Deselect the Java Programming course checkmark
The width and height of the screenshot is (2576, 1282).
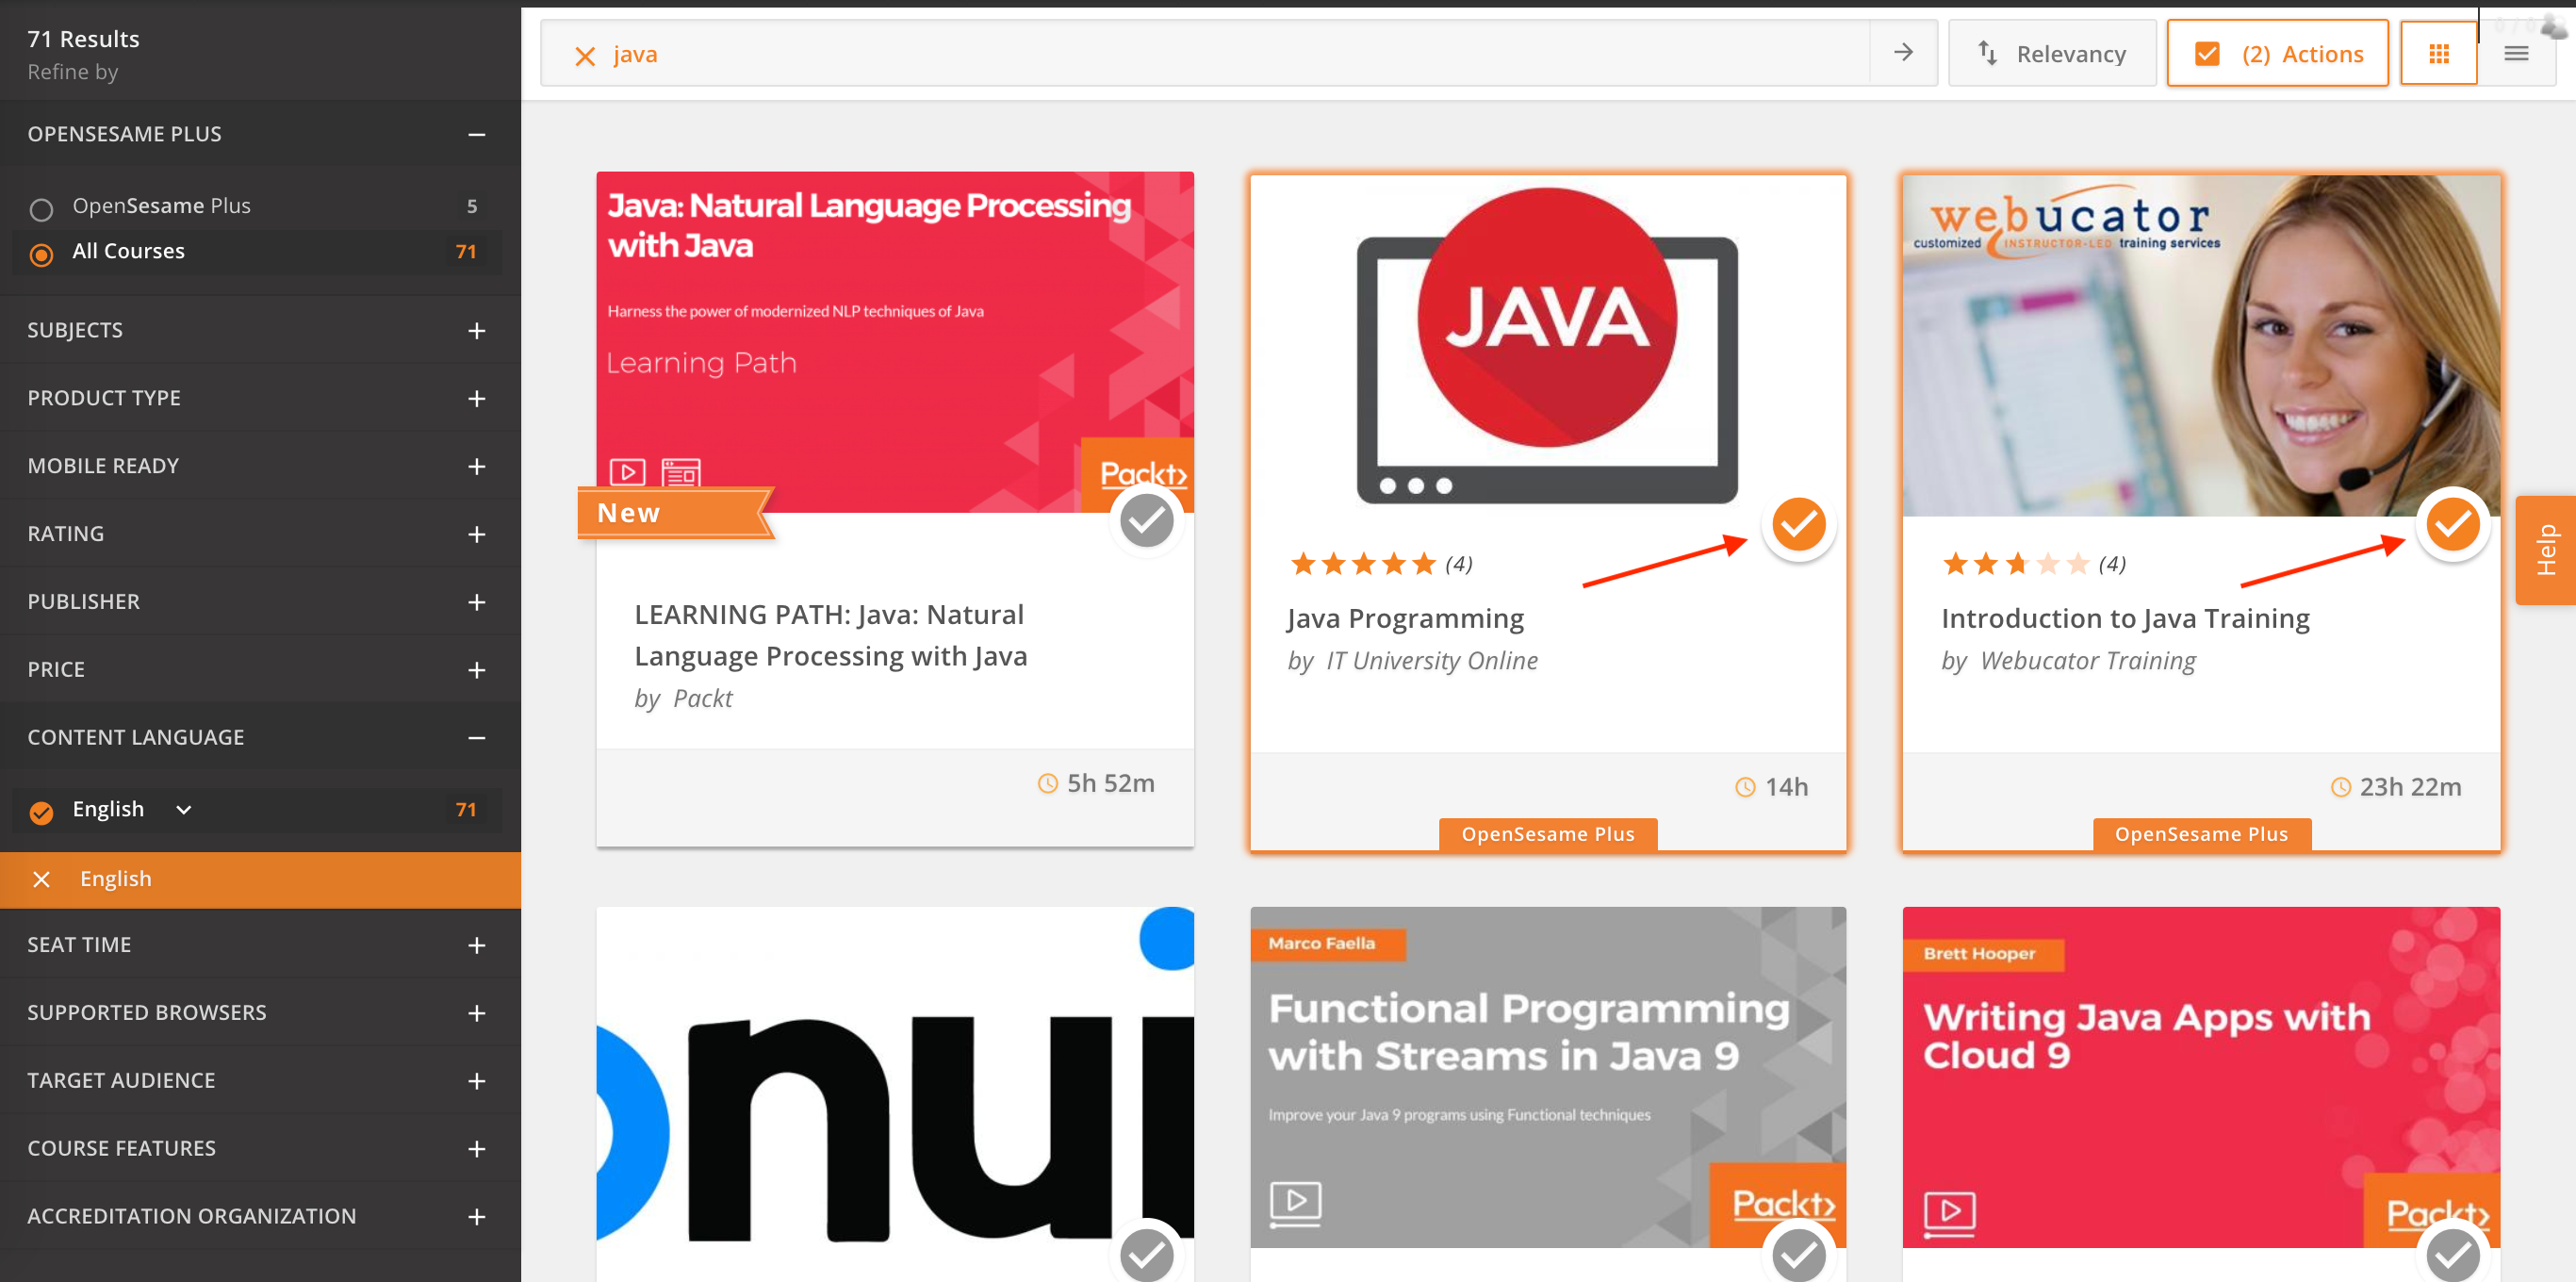click(x=1798, y=524)
